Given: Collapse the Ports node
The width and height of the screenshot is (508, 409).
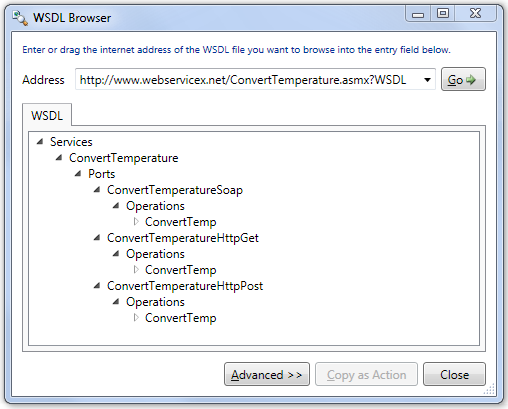Looking at the screenshot, I should pos(78,174).
